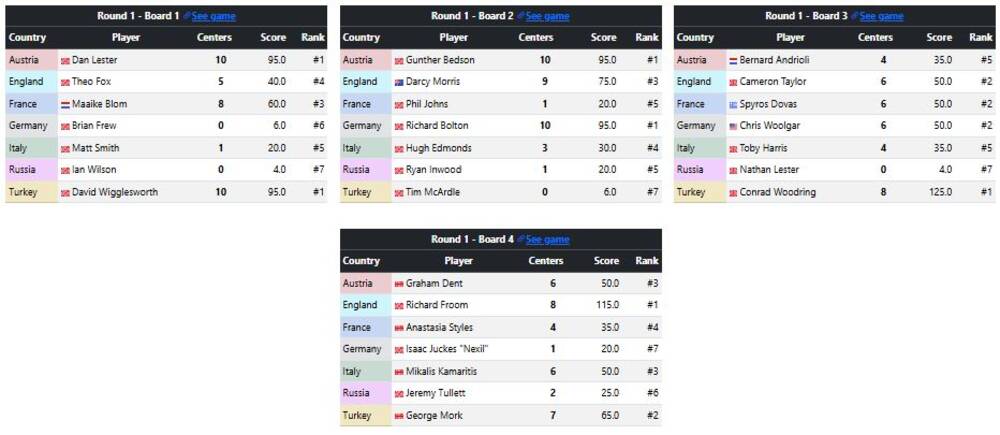Click the flag icon next to Richard Froom
The height and width of the screenshot is (435, 1000).
399,306
